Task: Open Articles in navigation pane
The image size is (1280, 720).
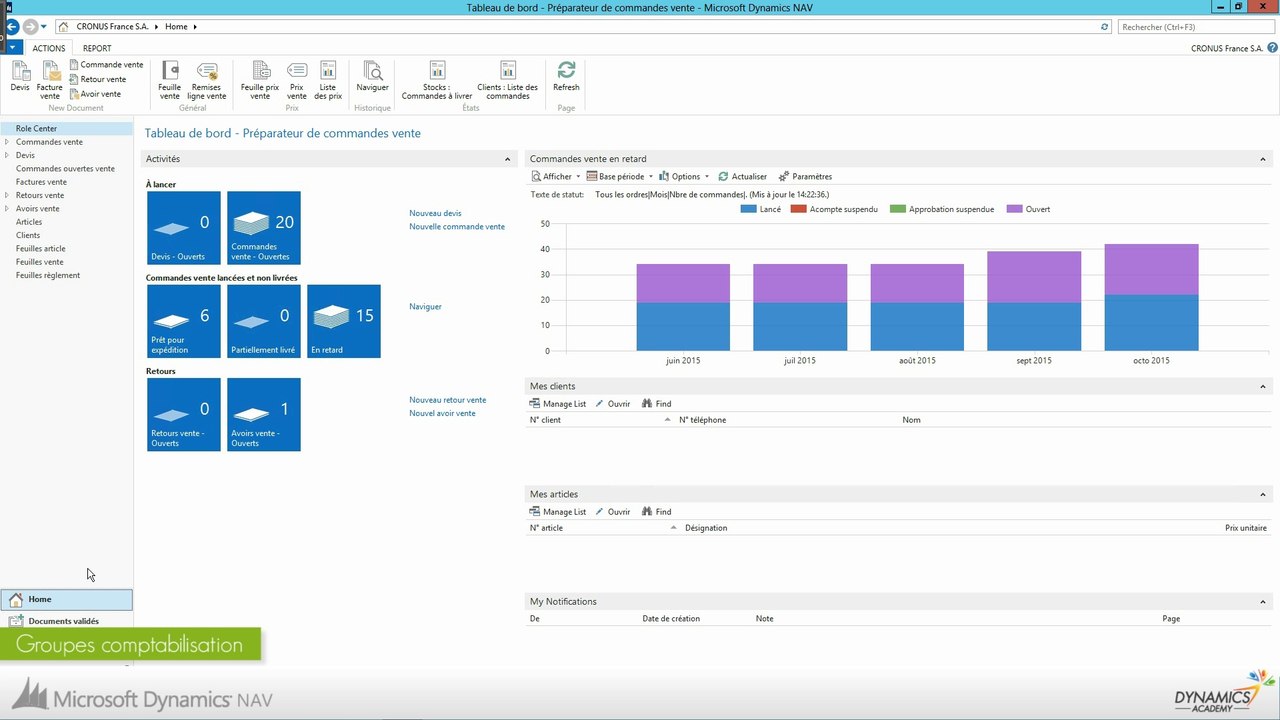Action: click(29, 222)
